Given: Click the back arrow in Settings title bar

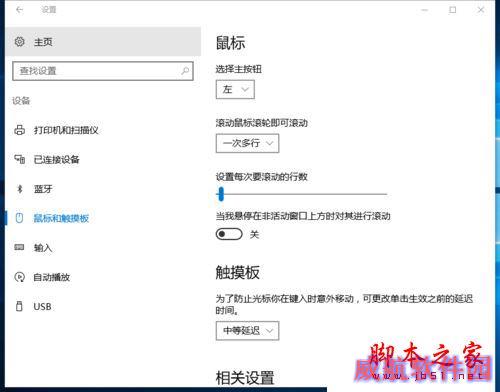Looking at the screenshot, I should click(20, 10).
